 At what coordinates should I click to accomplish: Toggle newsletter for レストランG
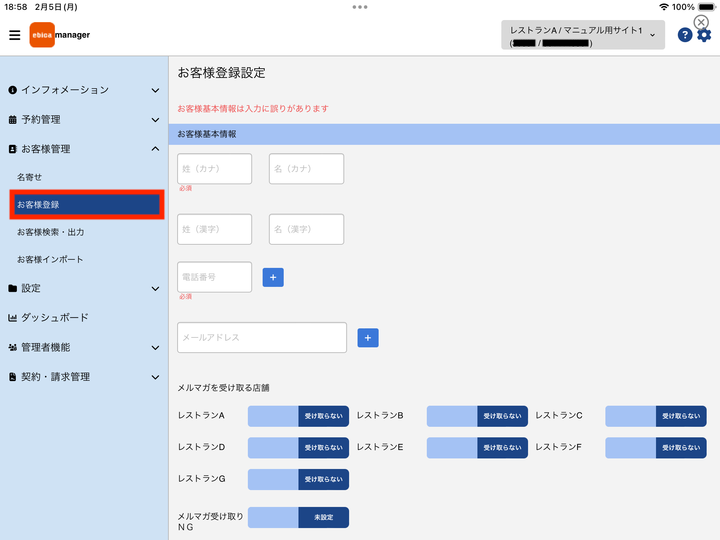298,479
